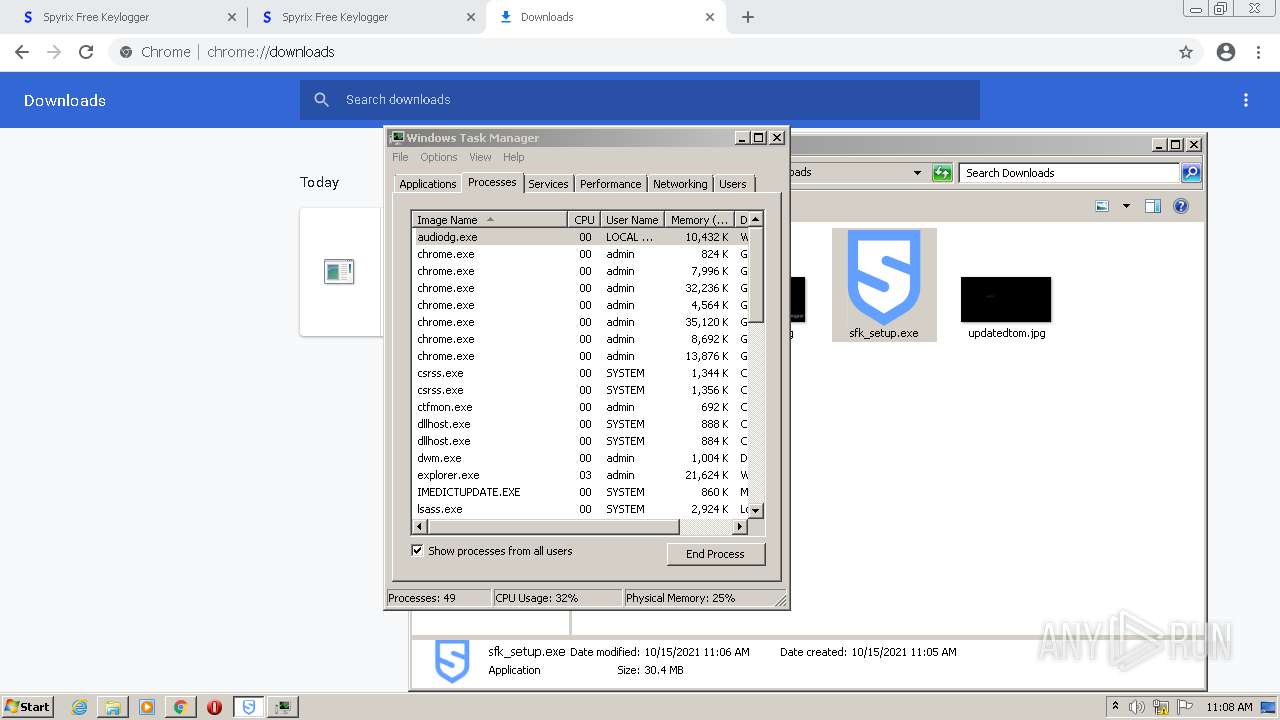The height and width of the screenshot is (720, 1280).
Task: Select chrome.exe using 35,120 K memory
Action: click(x=580, y=322)
